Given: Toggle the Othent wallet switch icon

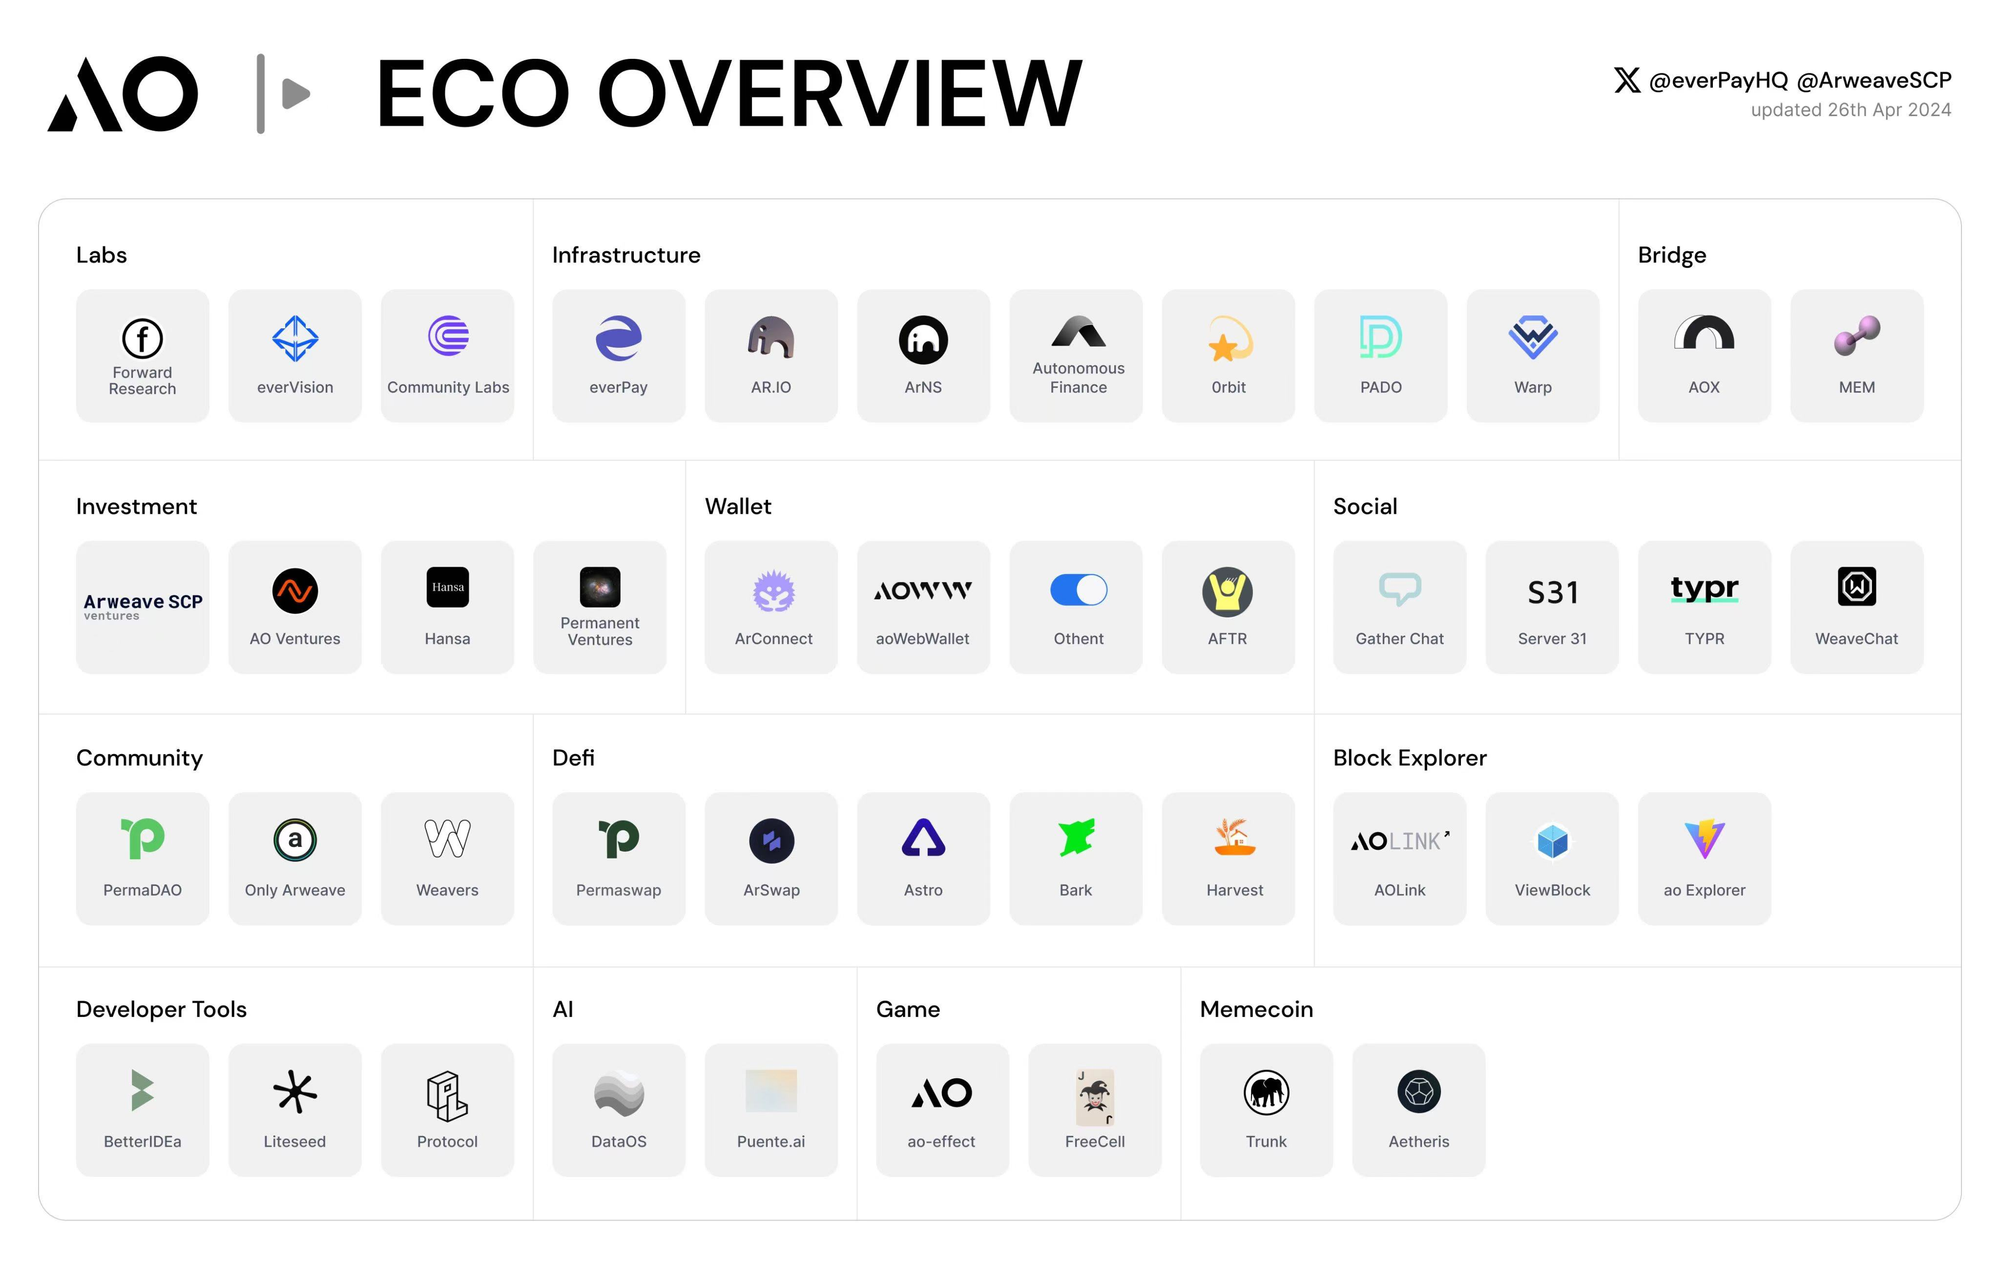Looking at the screenshot, I should pyautogui.click(x=1079, y=589).
